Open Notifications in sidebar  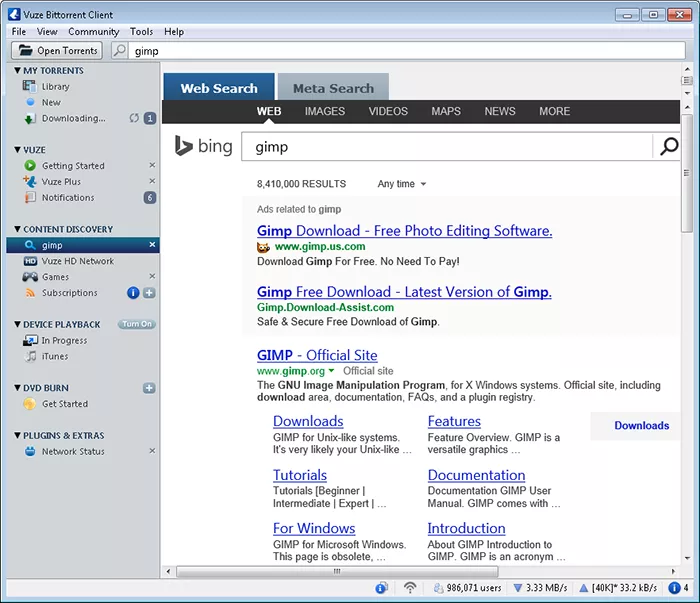pyautogui.click(x=68, y=197)
